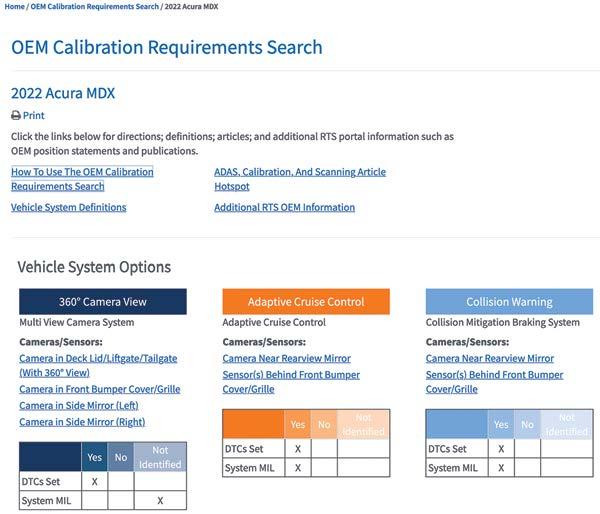Select the Adaptive Cruise Control header
Image resolution: width=600 pixels, height=514 pixels.
tap(306, 302)
